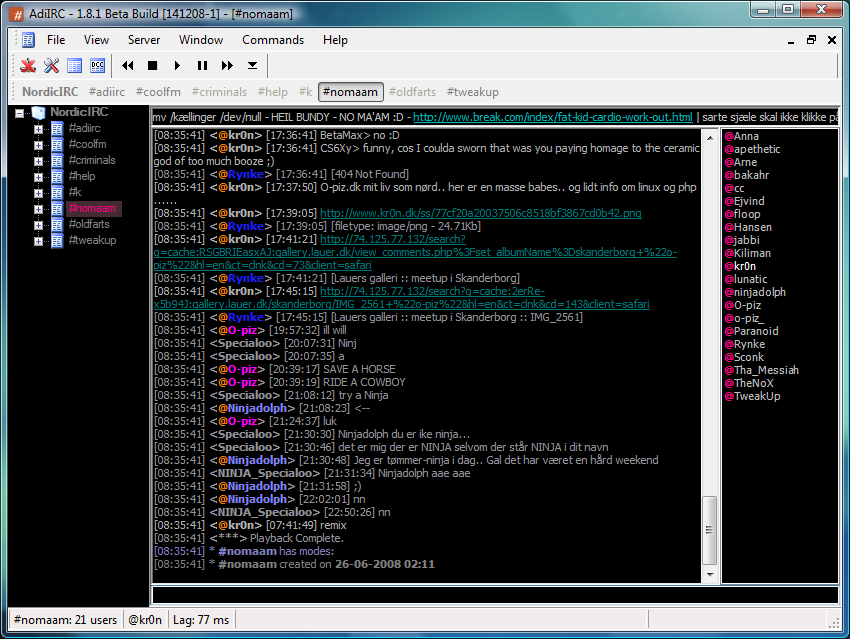The width and height of the screenshot is (850, 639).
Task: Switch to the #coolfm channel tab
Action: (160, 92)
